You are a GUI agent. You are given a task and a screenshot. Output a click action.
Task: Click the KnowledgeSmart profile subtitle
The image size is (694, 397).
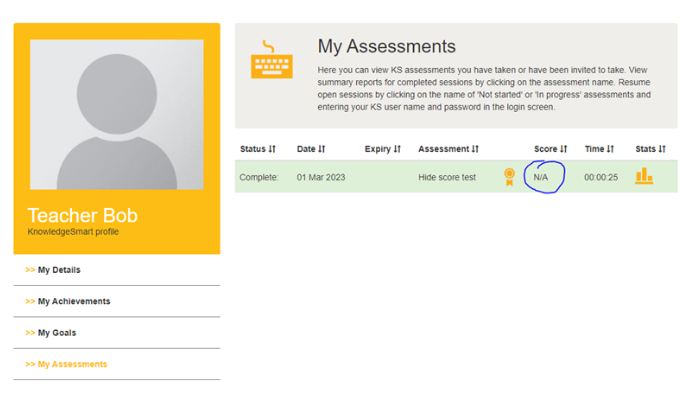point(73,232)
